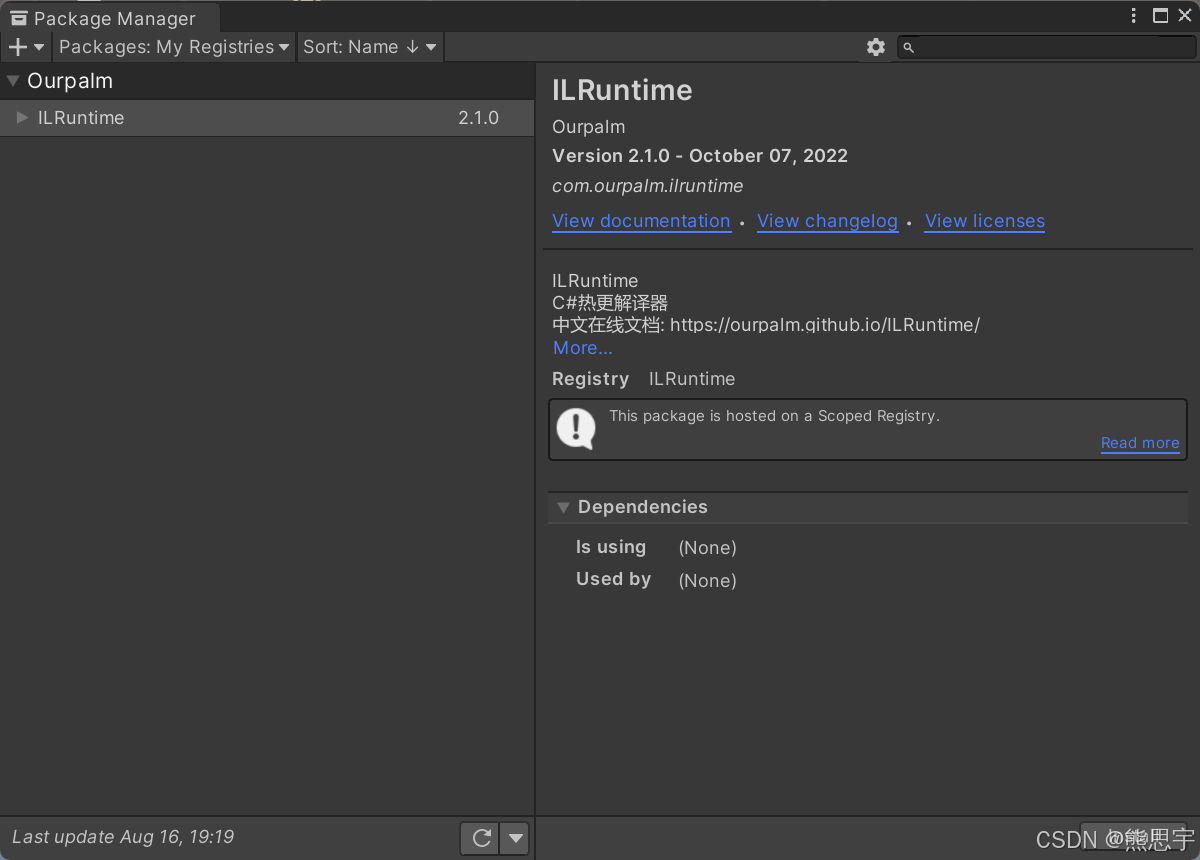Collapse the Ourpalm registry group
The width and height of the screenshot is (1200, 860).
click(x=13, y=81)
